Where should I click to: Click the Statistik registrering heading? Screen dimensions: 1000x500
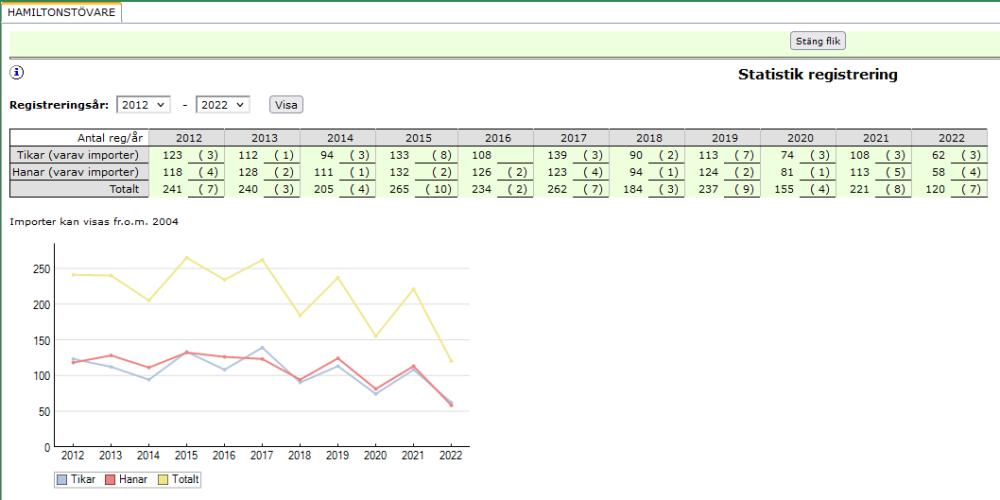click(x=818, y=75)
